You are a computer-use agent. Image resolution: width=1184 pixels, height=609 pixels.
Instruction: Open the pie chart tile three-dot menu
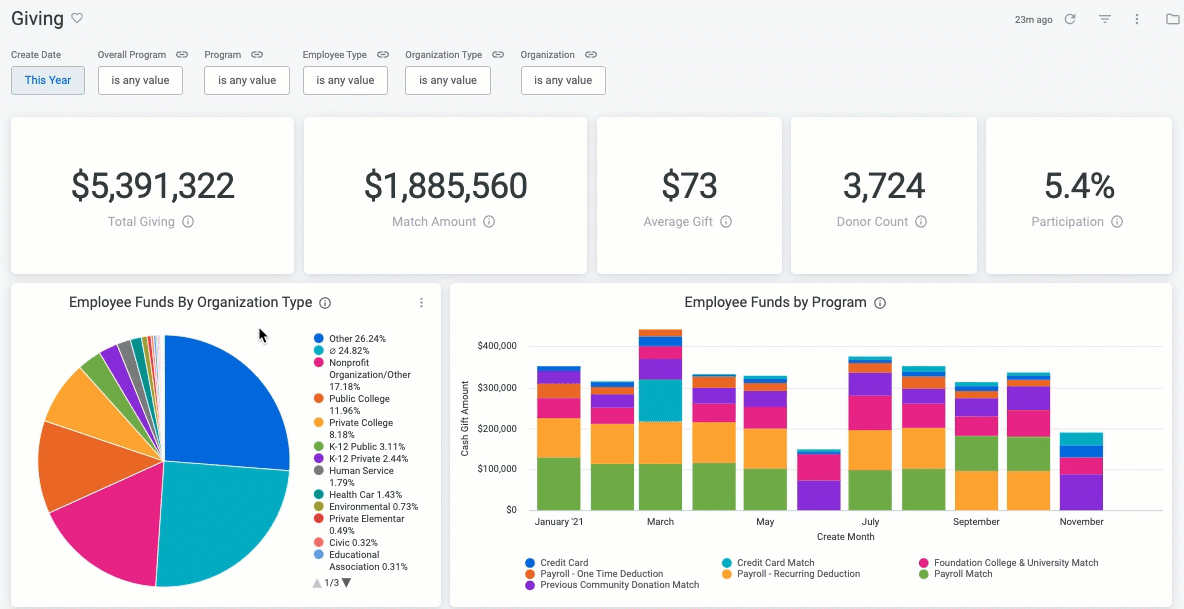pyautogui.click(x=421, y=303)
